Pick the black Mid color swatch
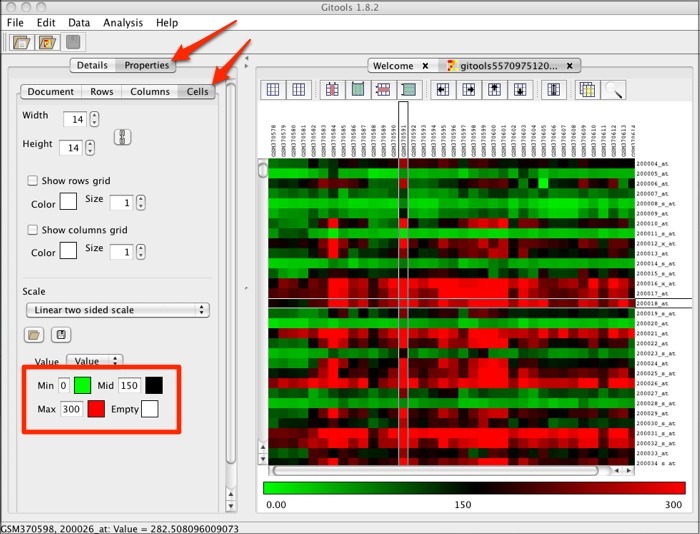 (x=154, y=385)
